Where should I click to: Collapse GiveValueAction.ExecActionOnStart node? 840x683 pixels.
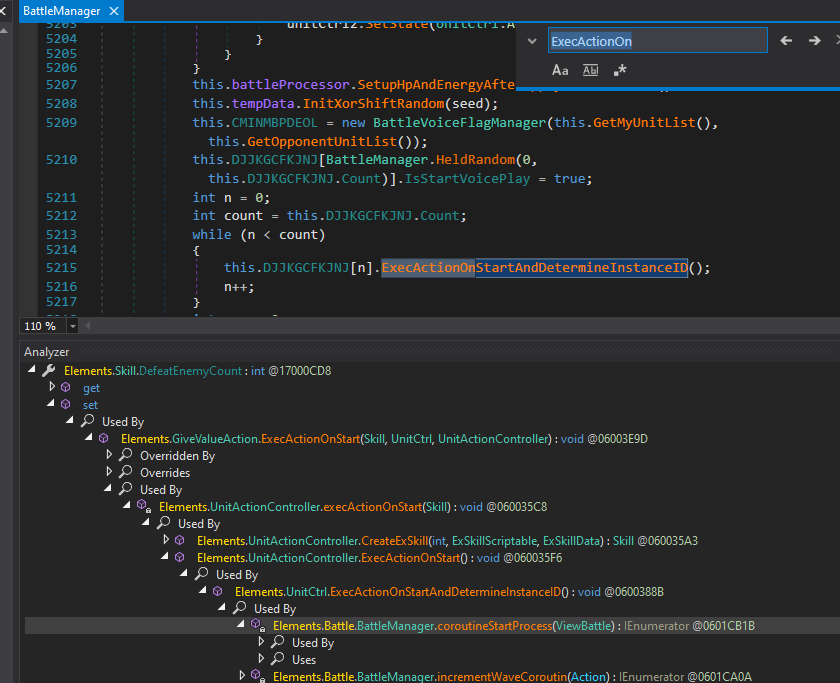tap(89, 438)
